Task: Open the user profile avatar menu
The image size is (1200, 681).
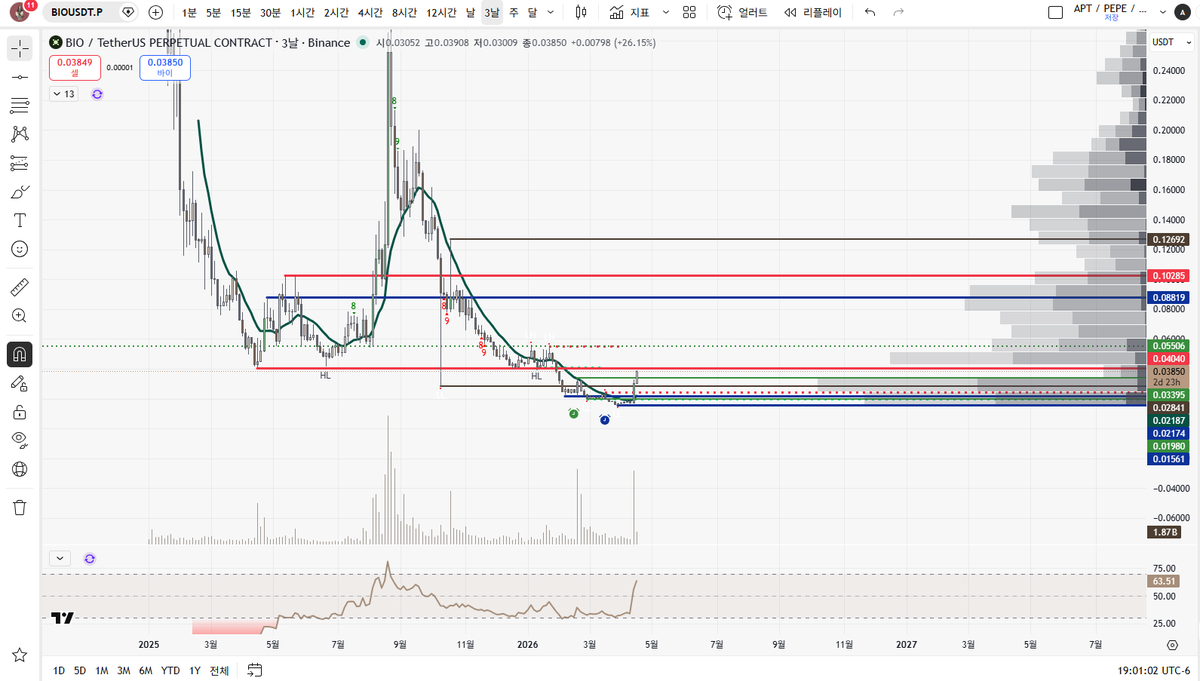Action: (x=19, y=13)
